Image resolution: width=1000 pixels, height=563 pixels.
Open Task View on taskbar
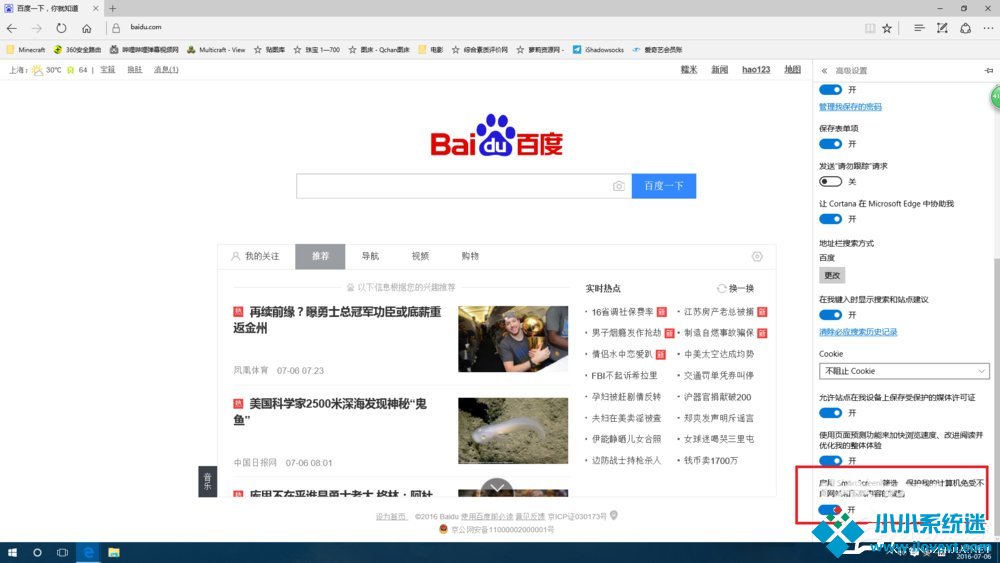coord(62,552)
